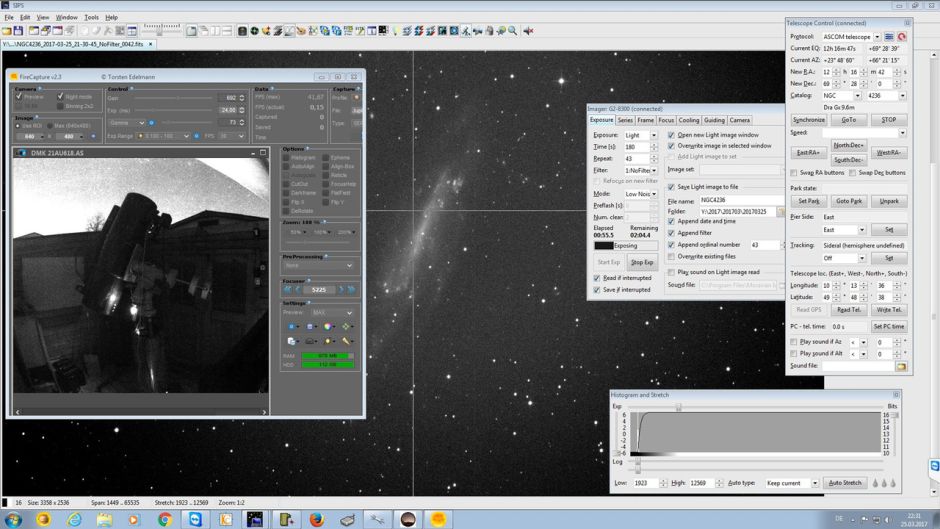Open the Exposure type dropdown
This screenshot has width=940, height=529.
click(653, 135)
